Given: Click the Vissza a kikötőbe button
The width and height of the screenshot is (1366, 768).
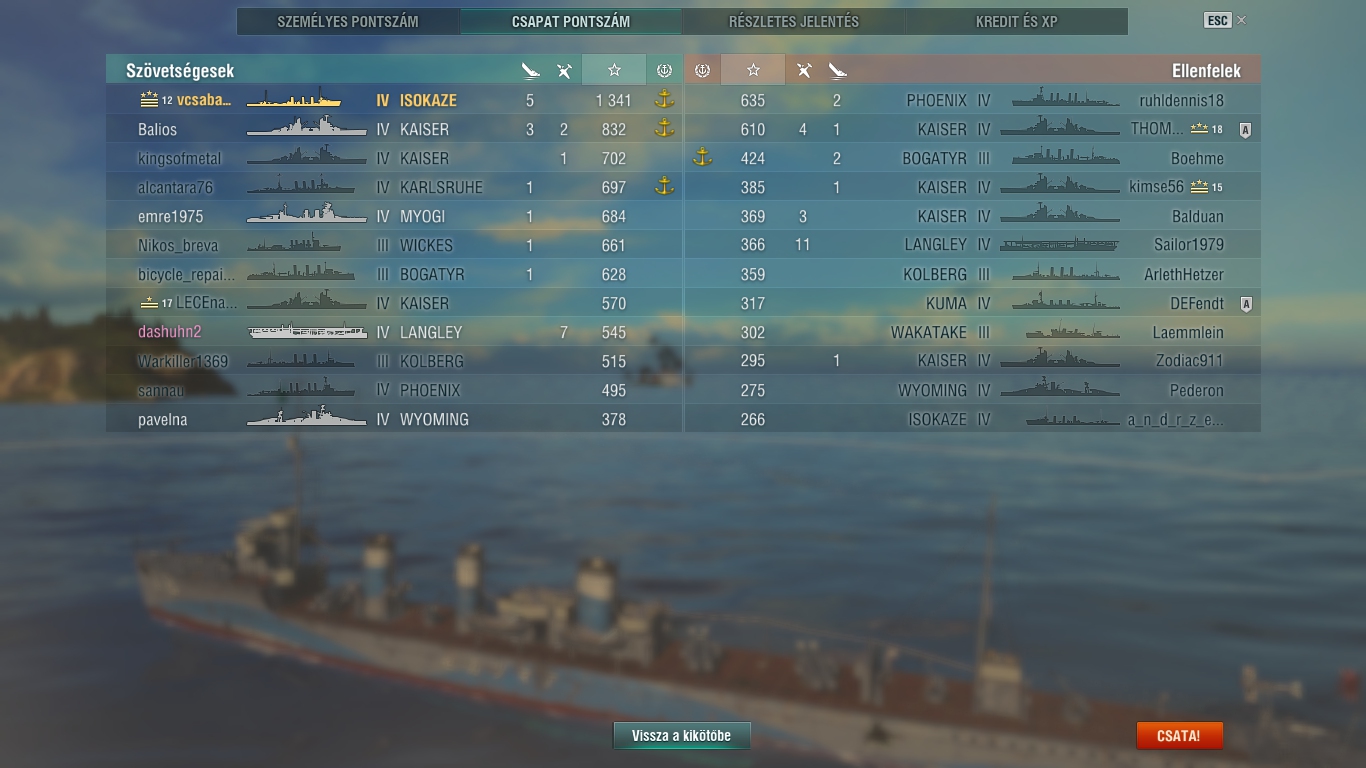Looking at the screenshot, I should click(x=681, y=735).
